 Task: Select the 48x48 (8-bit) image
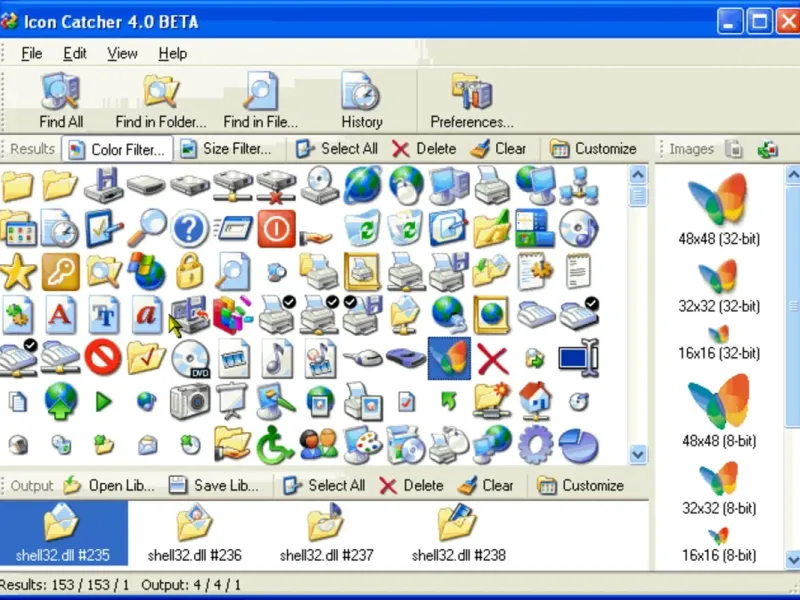click(719, 411)
